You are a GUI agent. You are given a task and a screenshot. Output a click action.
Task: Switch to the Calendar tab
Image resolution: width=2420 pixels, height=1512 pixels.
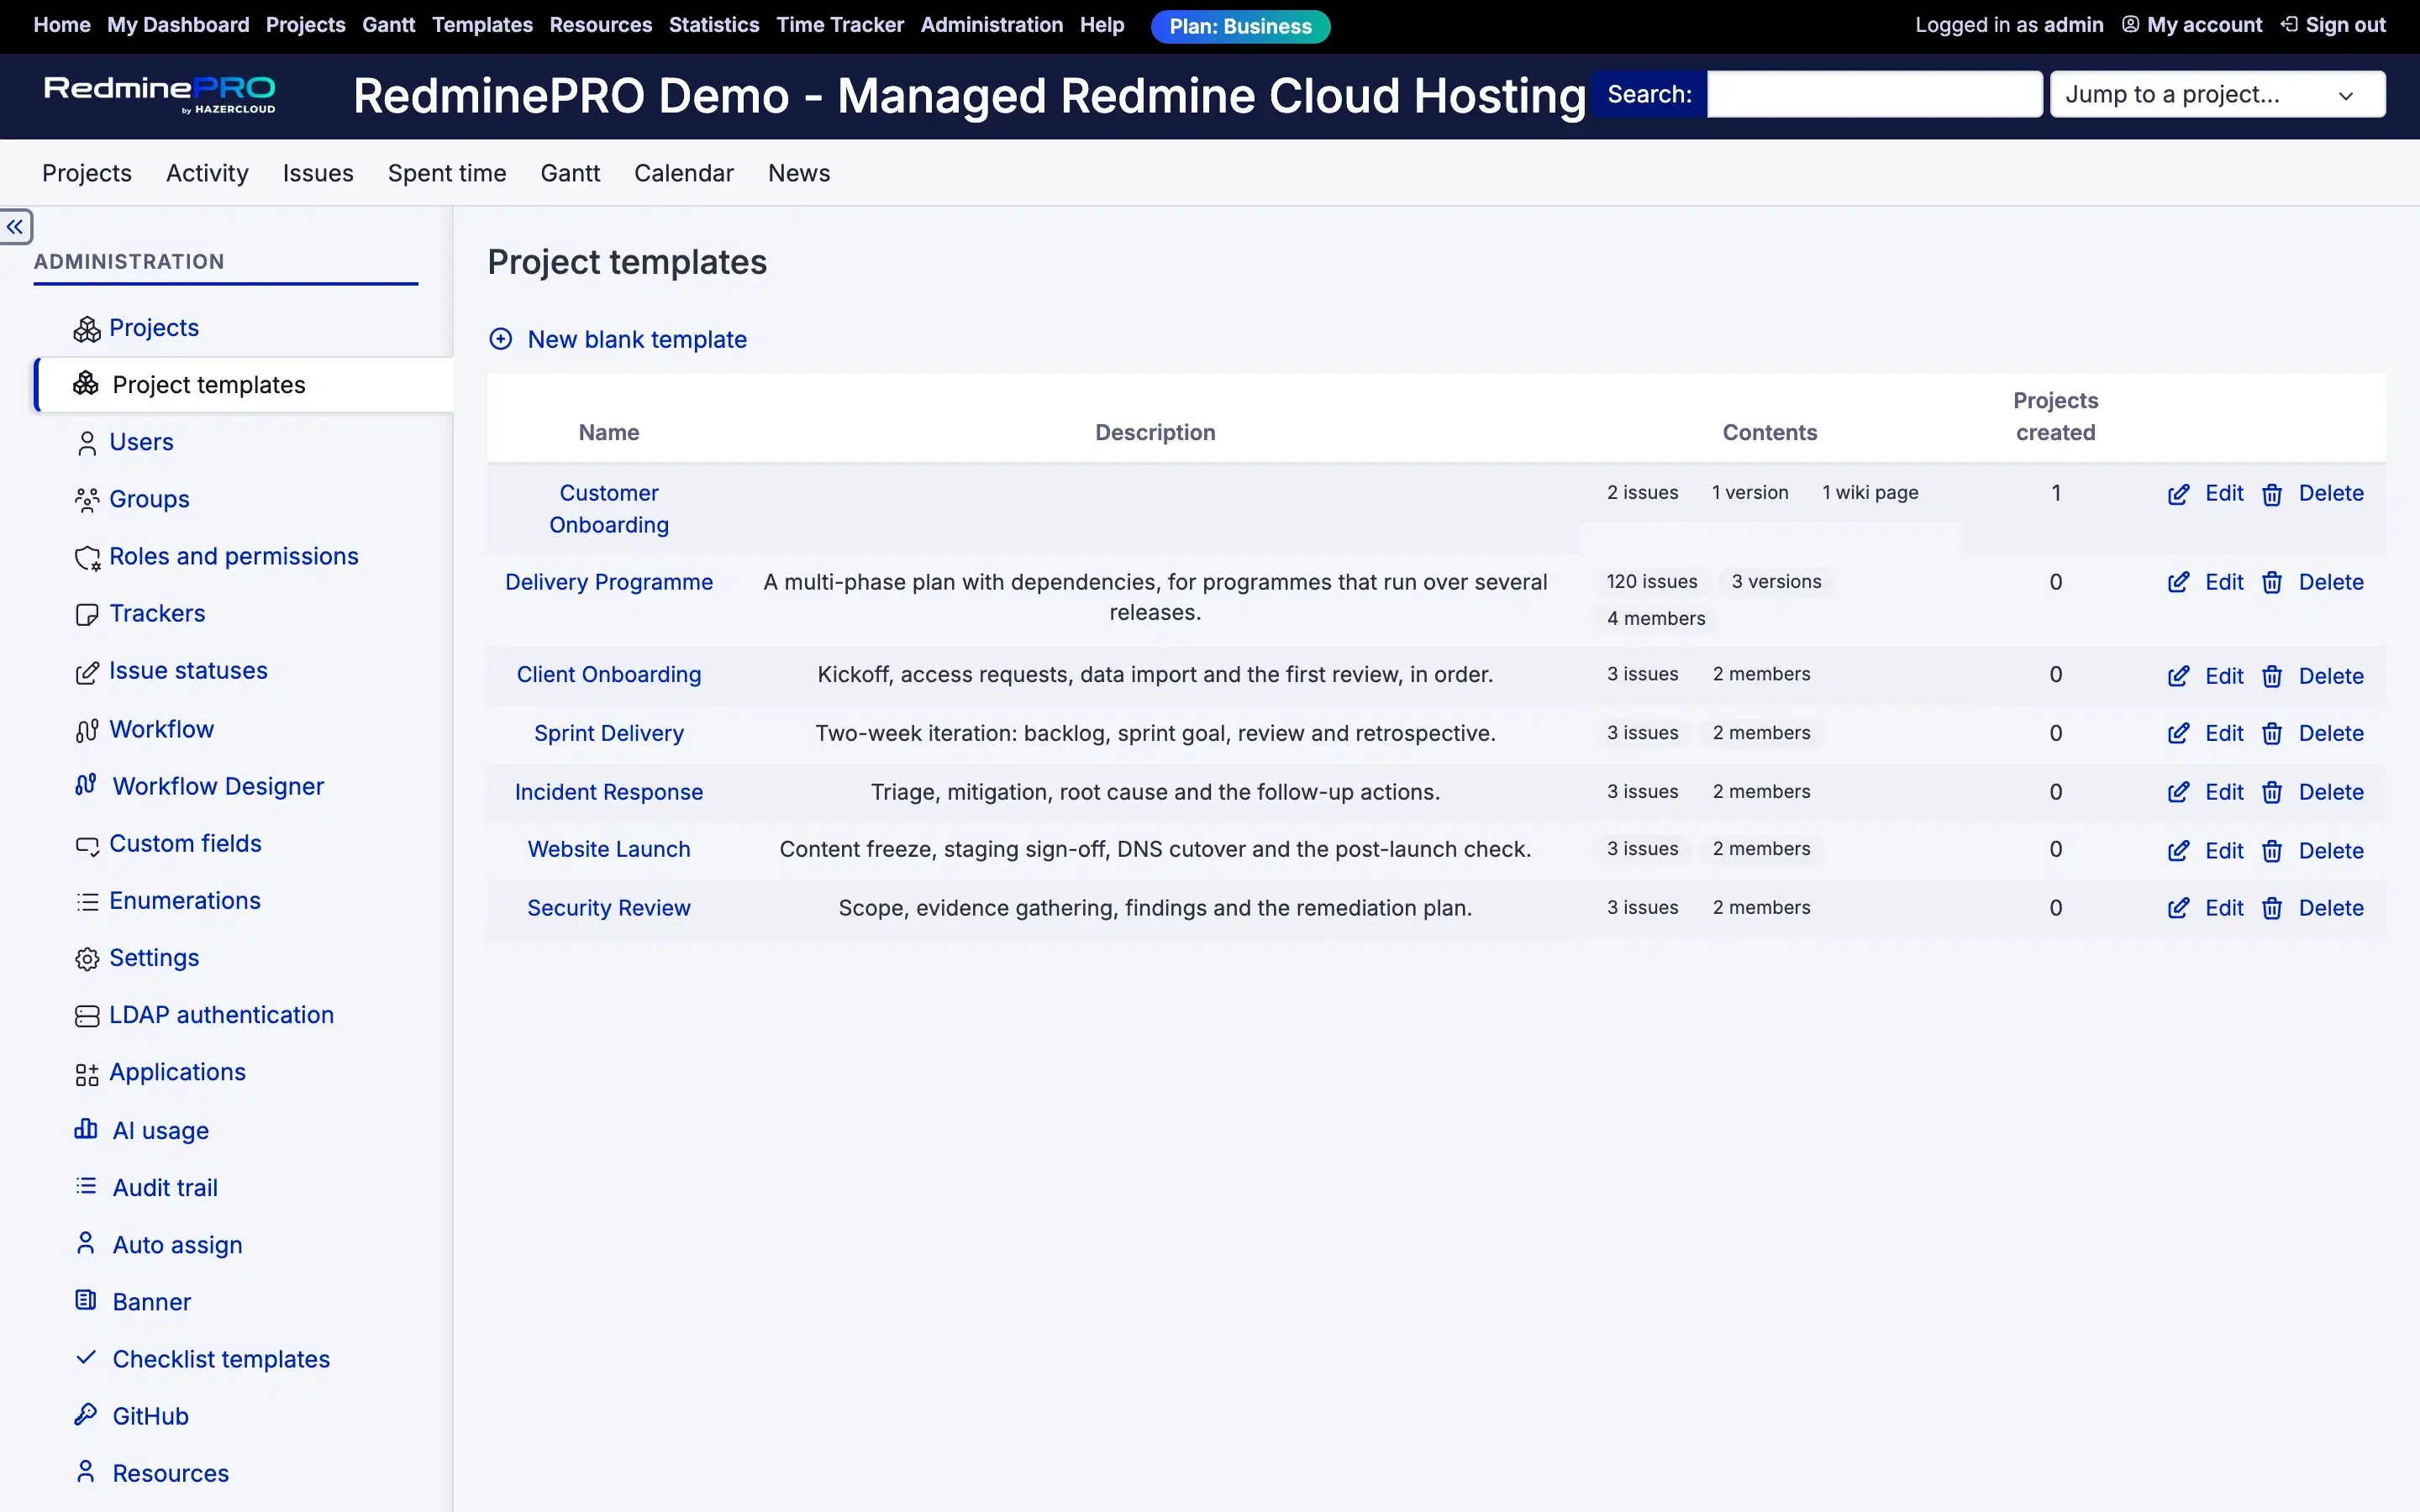pyautogui.click(x=684, y=173)
